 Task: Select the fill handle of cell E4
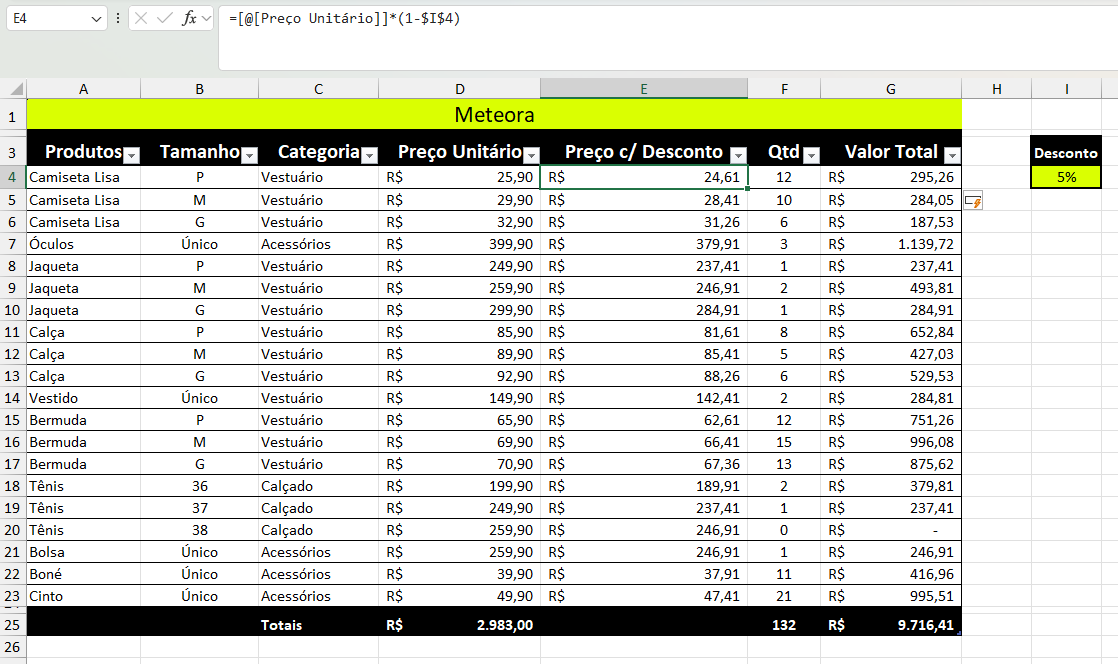[747, 188]
